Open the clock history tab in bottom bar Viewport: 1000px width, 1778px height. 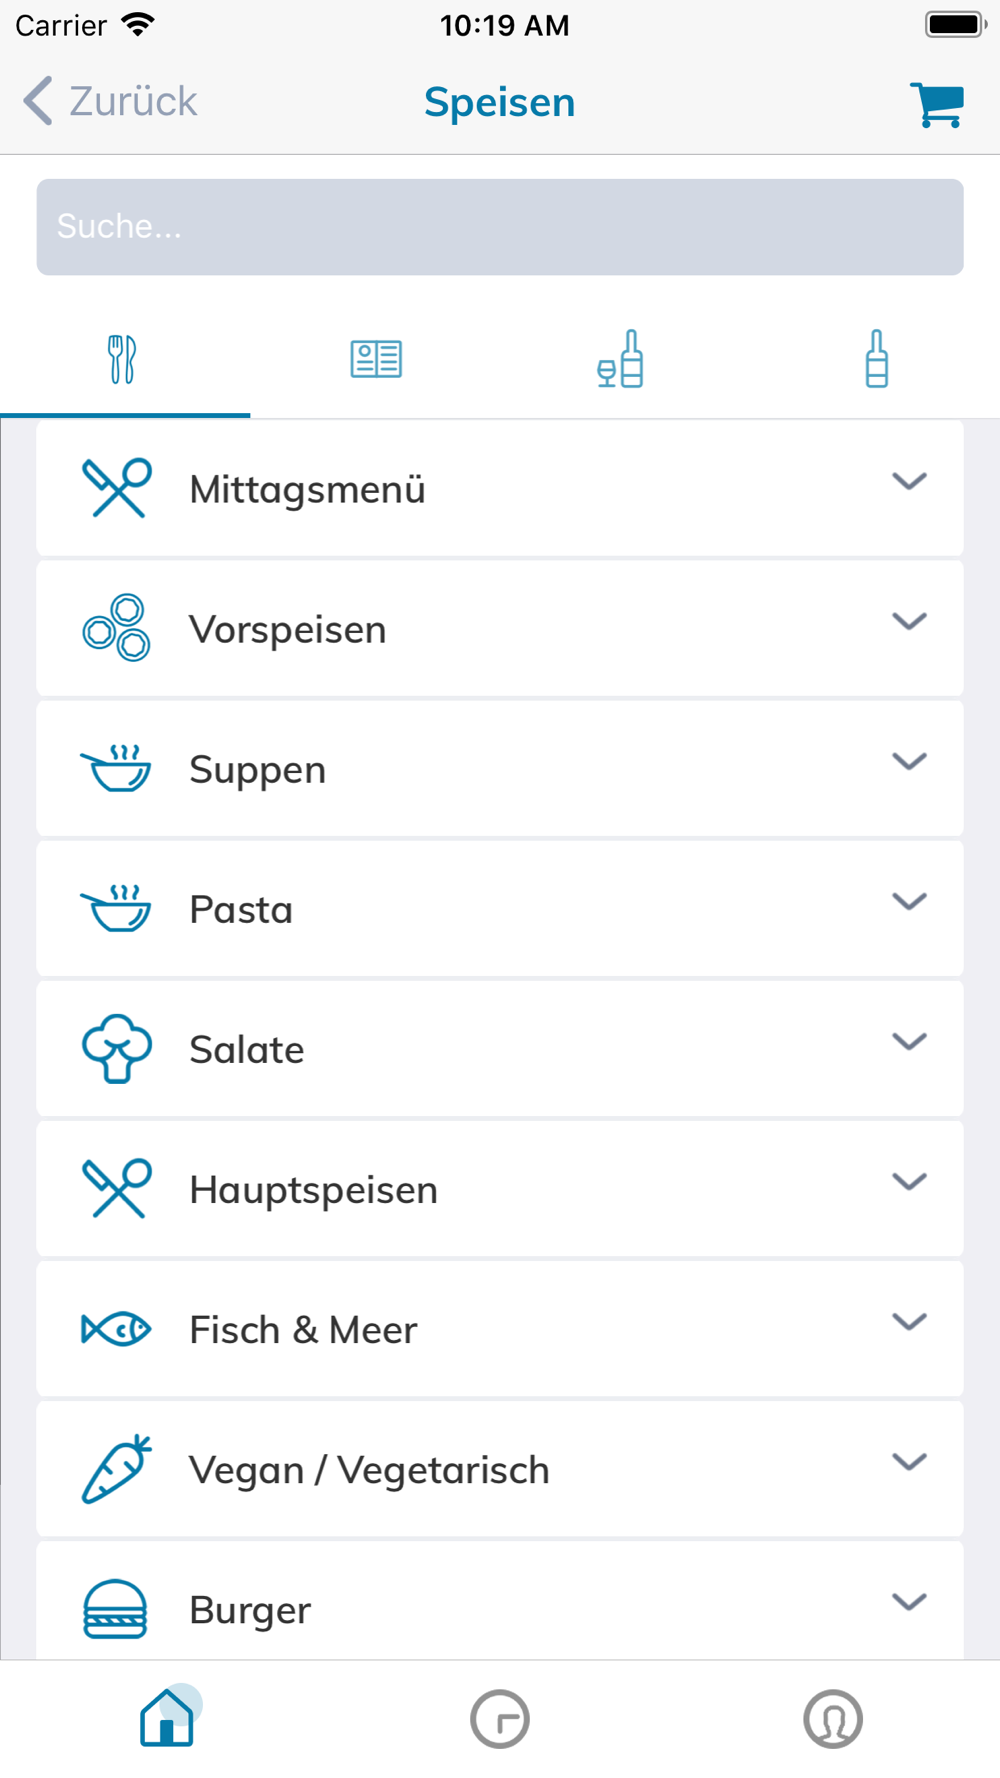tap(500, 1719)
